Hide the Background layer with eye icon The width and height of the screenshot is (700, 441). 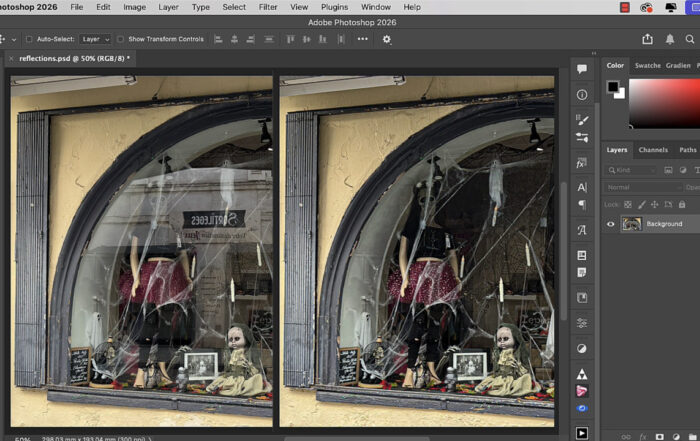[610, 224]
